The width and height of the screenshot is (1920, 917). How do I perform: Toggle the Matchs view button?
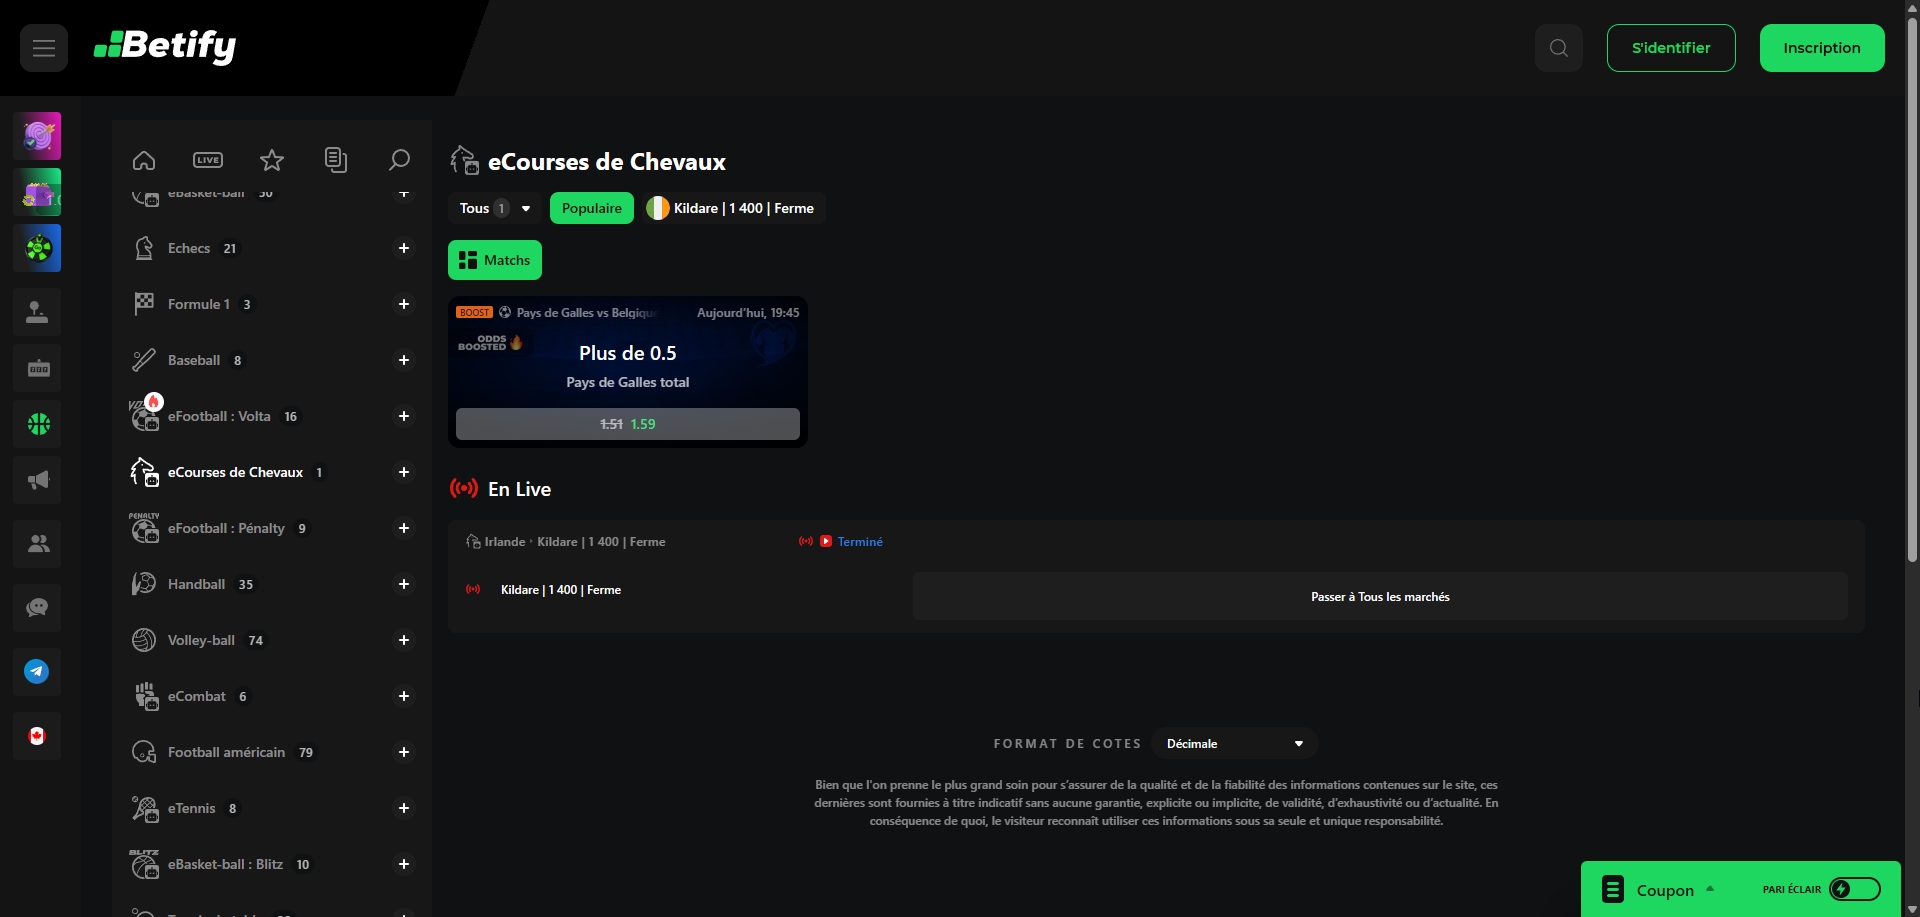coord(495,260)
